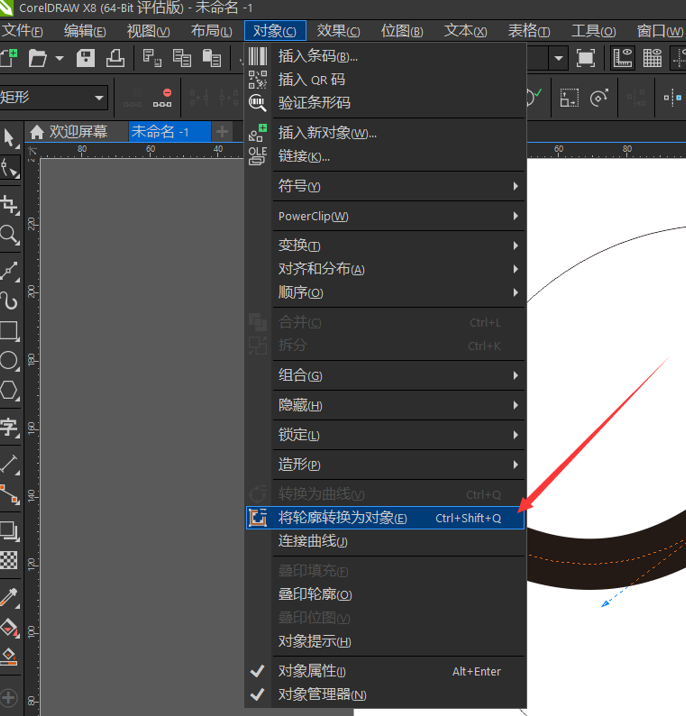Click the Paste icon in toolbar
The width and height of the screenshot is (686, 716).
tap(212, 58)
